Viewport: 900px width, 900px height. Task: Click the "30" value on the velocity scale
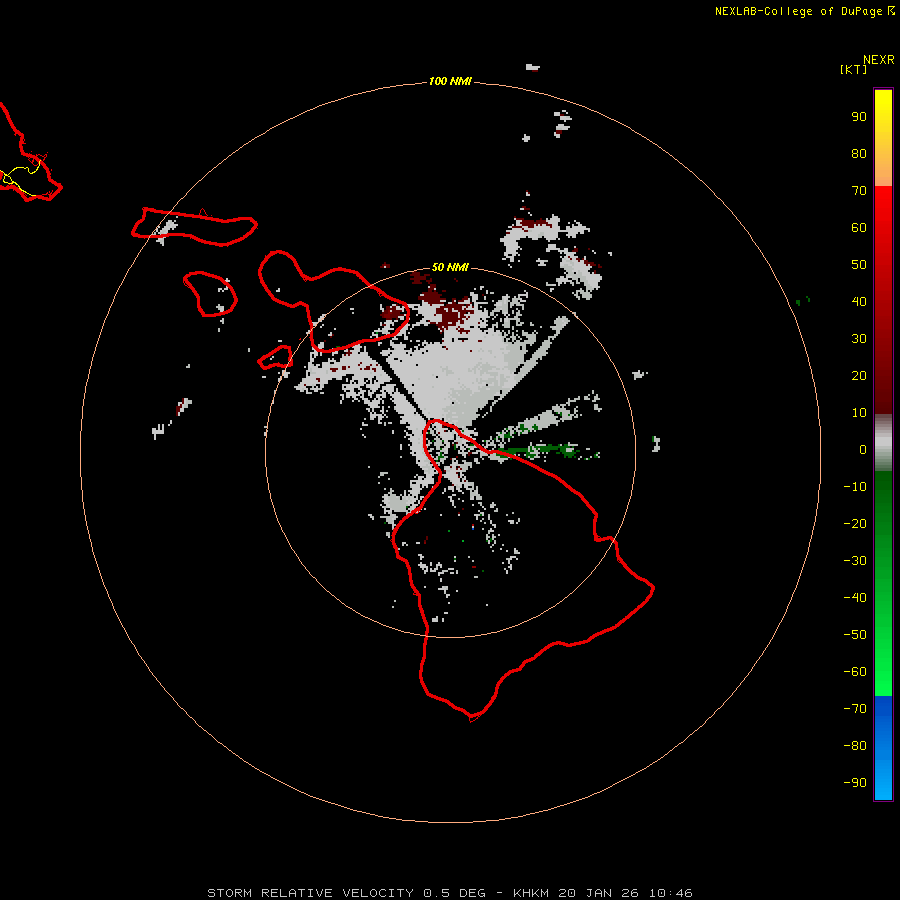pyautogui.click(x=859, y=339)
